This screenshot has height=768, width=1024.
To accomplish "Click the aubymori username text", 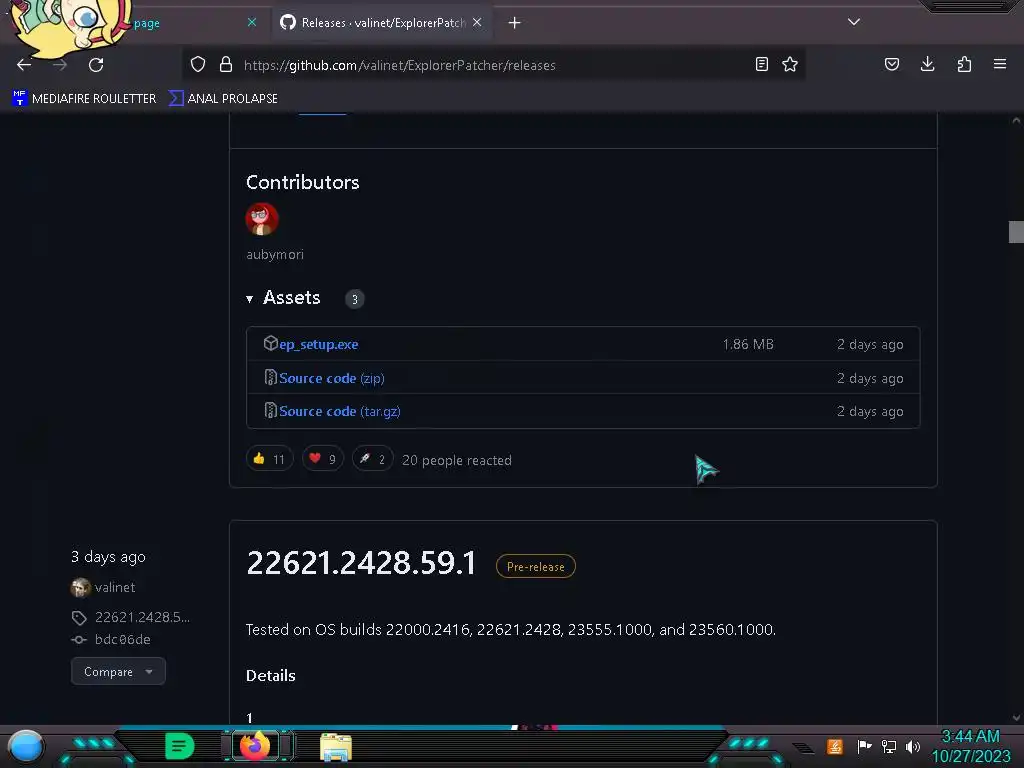I will pyautogui.click(x=275, y=255).
